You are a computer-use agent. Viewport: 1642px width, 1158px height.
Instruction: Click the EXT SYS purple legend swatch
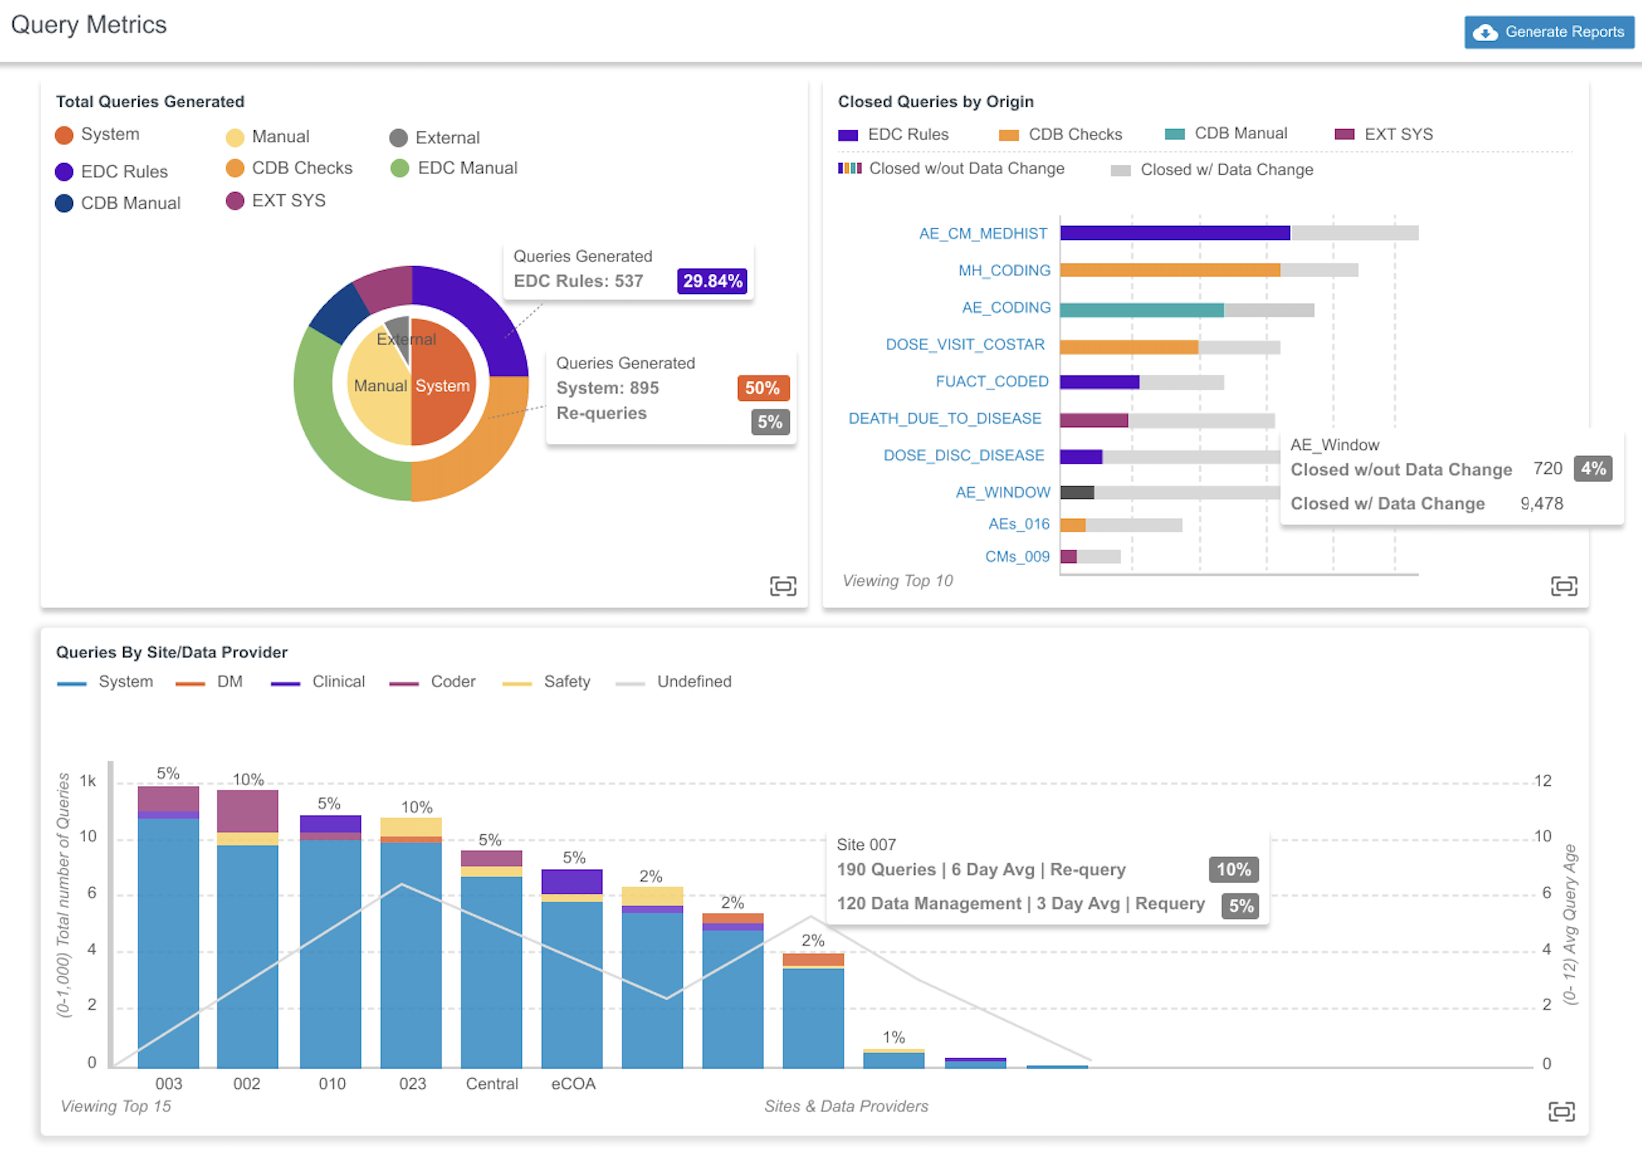coord(1344,135)
